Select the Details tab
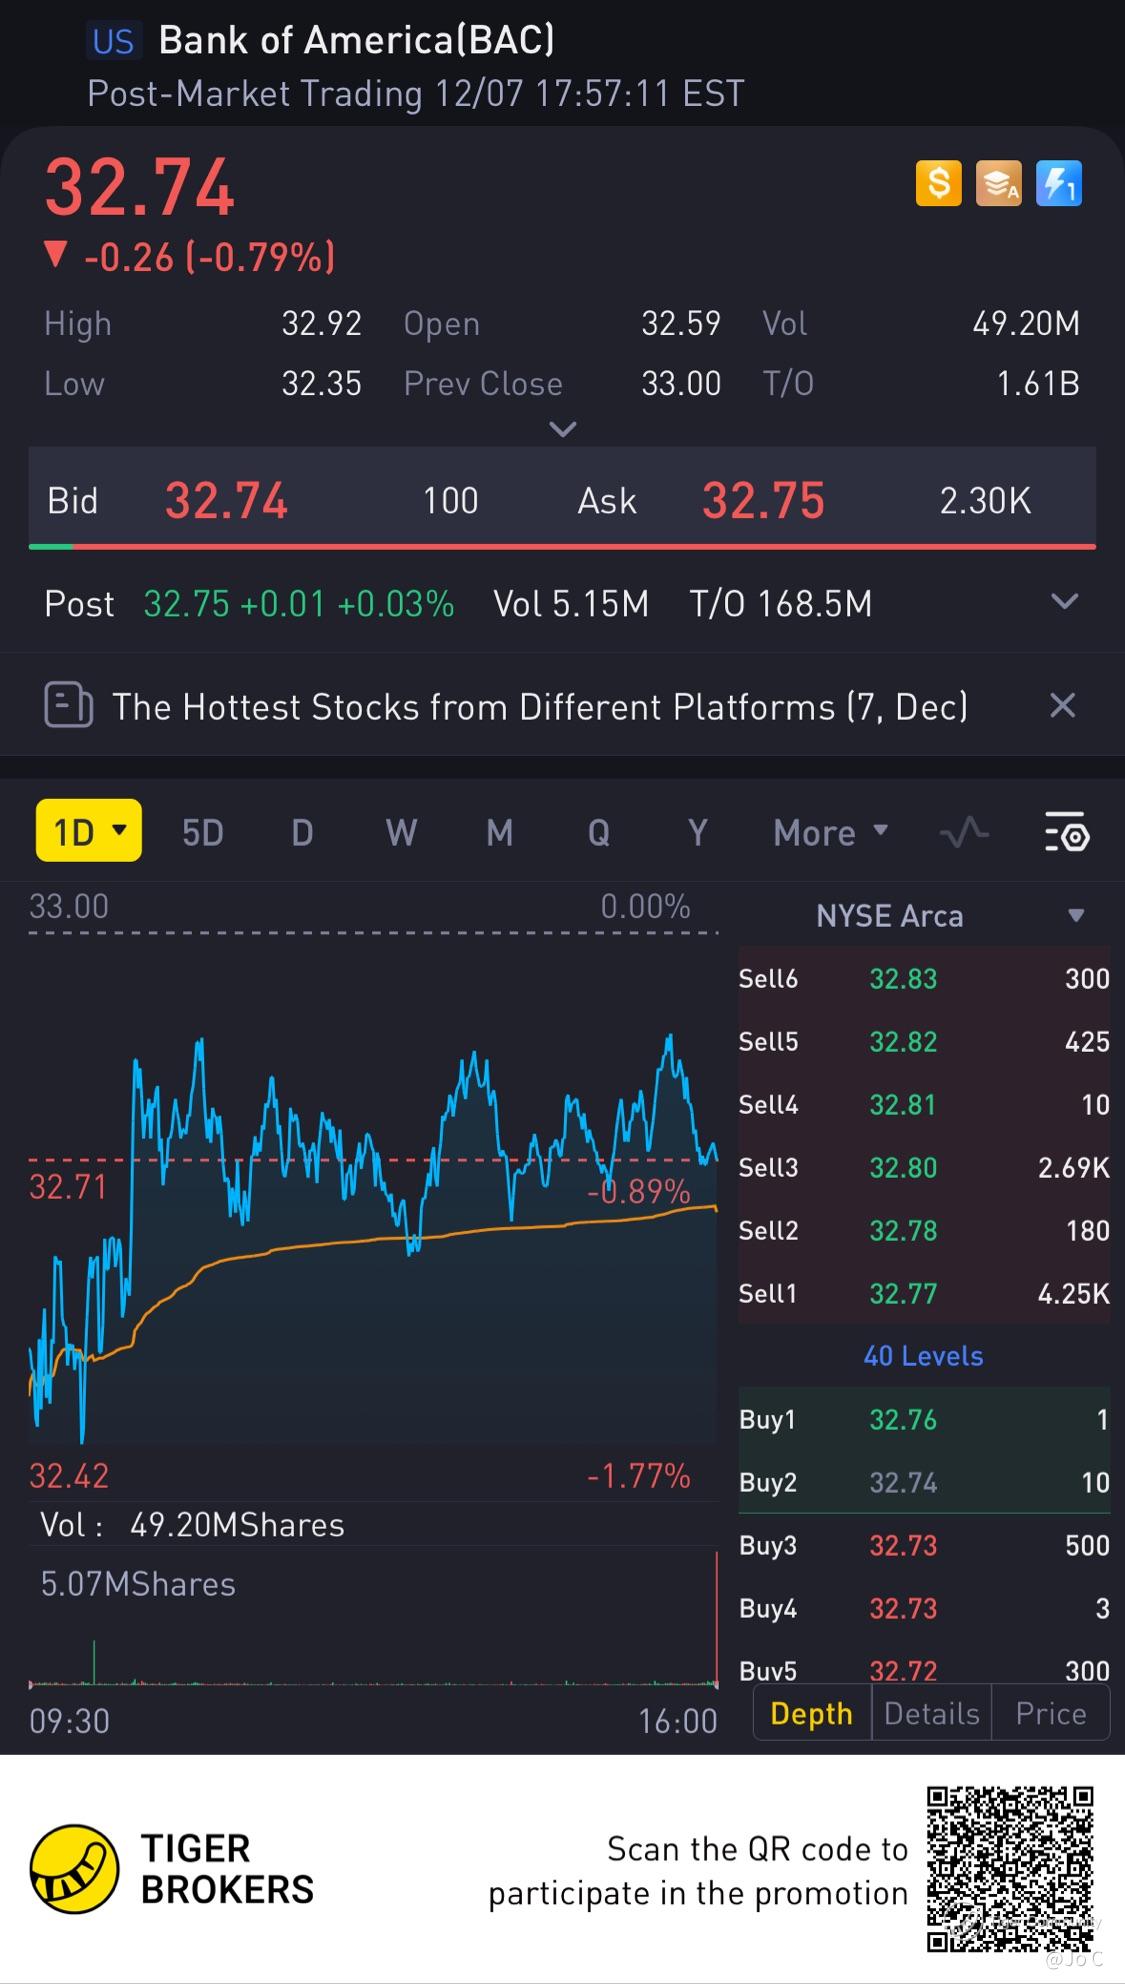1125x1984 pixels. click(x=932, y=1713)
